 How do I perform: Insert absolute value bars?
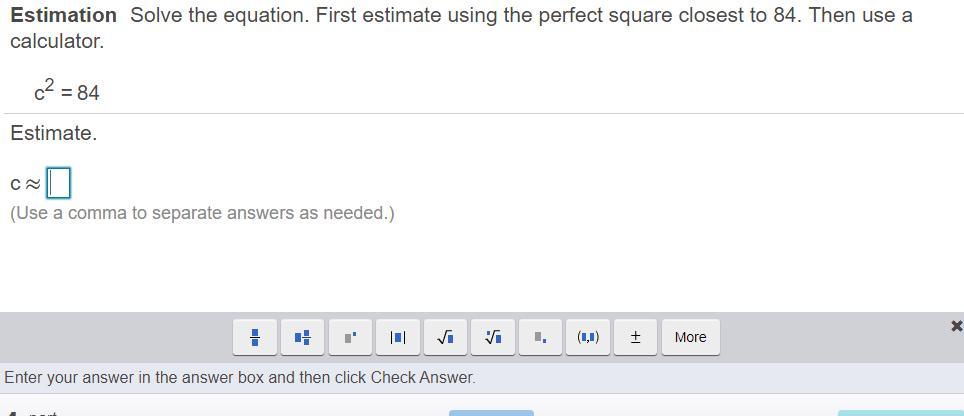pos(397,337)
